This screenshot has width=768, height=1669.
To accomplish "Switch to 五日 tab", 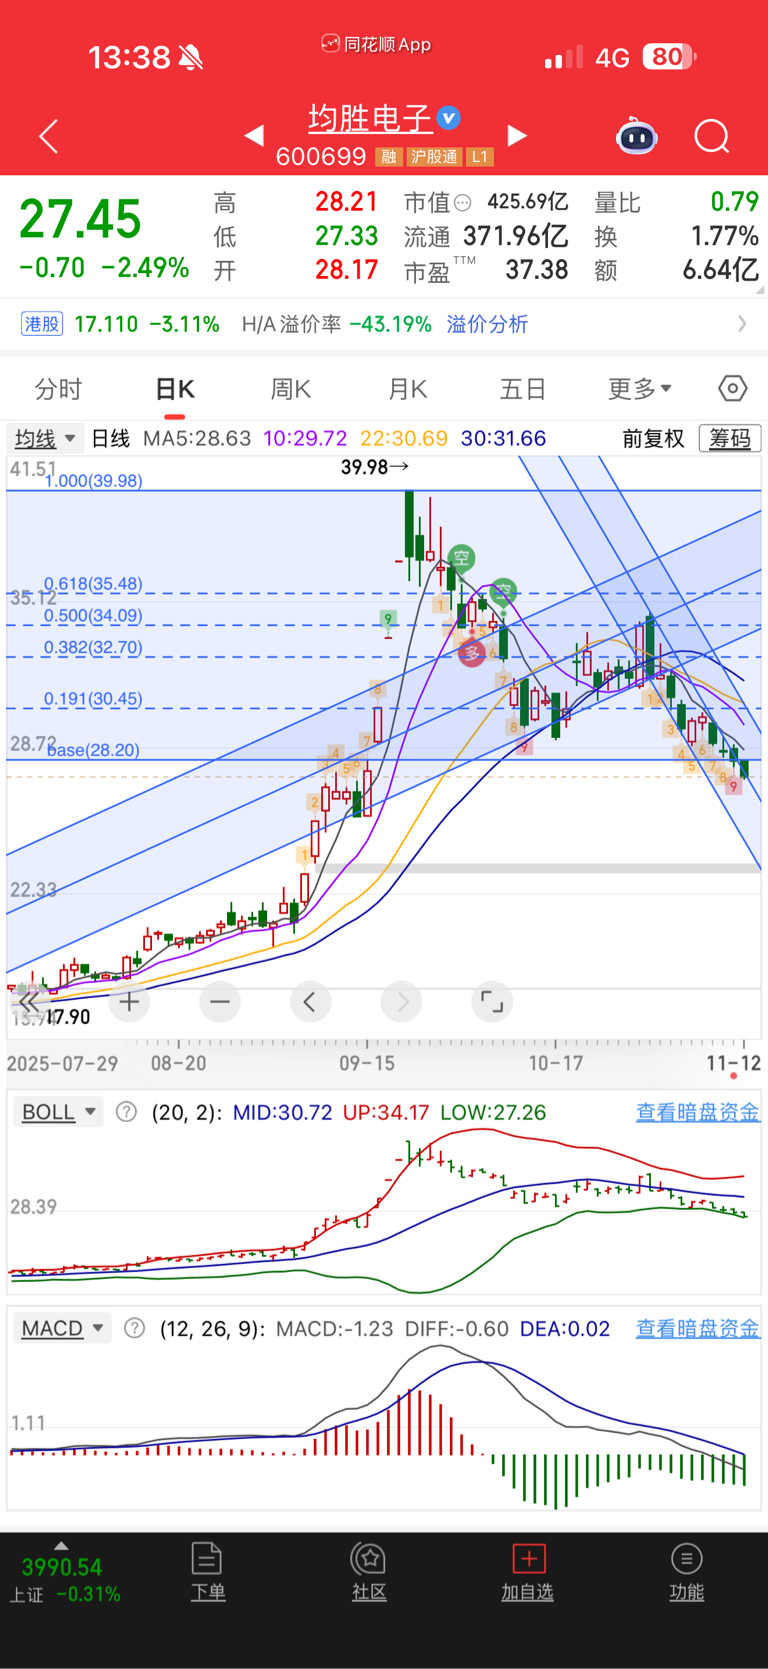I will click(523, 388).
